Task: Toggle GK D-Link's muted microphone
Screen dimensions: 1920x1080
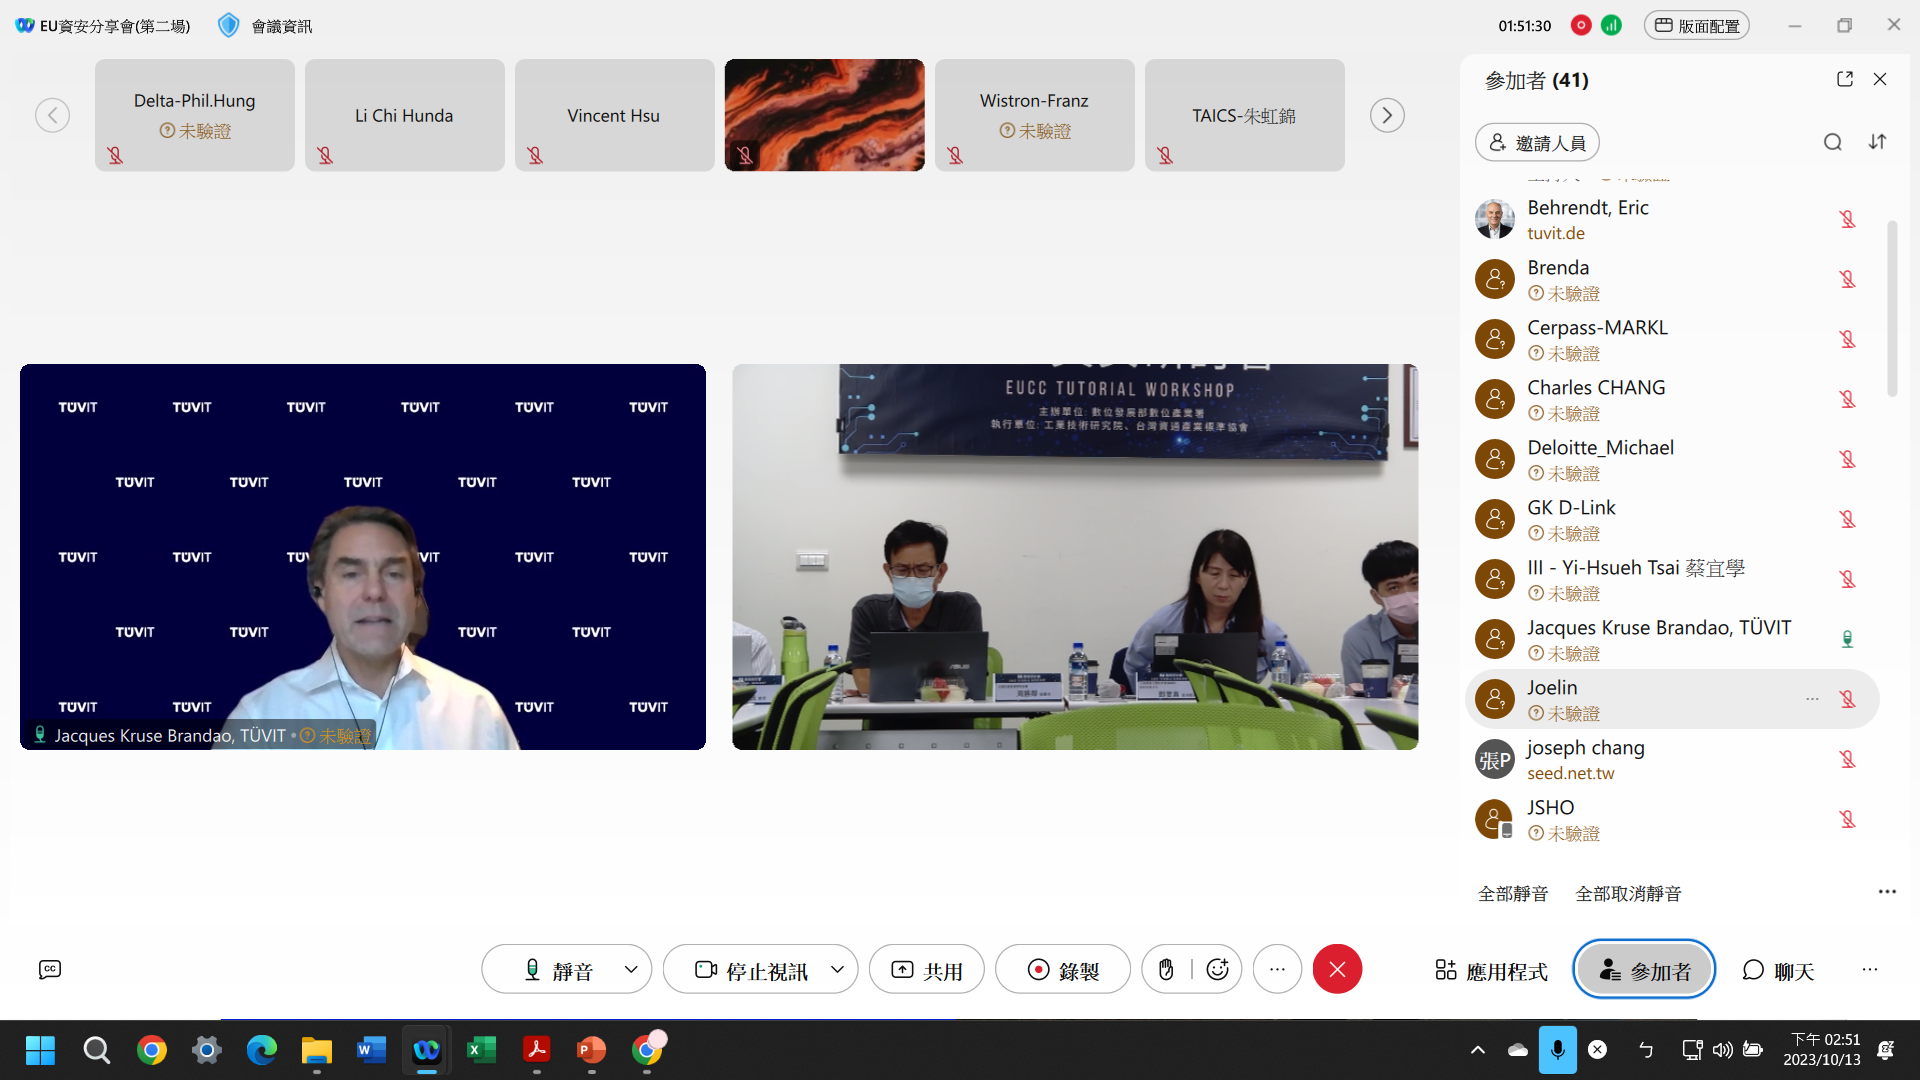Action: coord(1847,519)
